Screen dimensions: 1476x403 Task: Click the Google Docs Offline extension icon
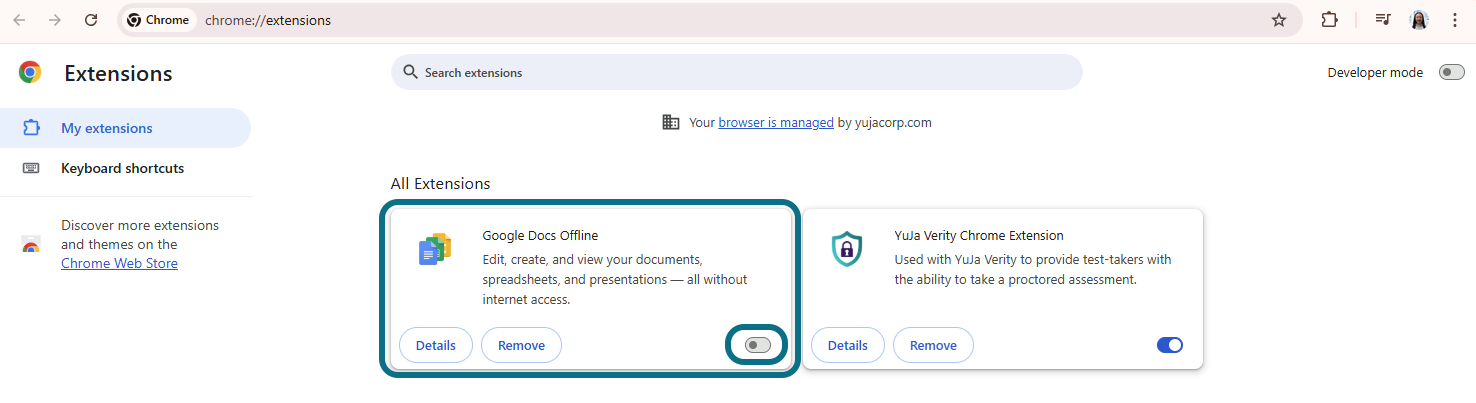pos(435,248)
